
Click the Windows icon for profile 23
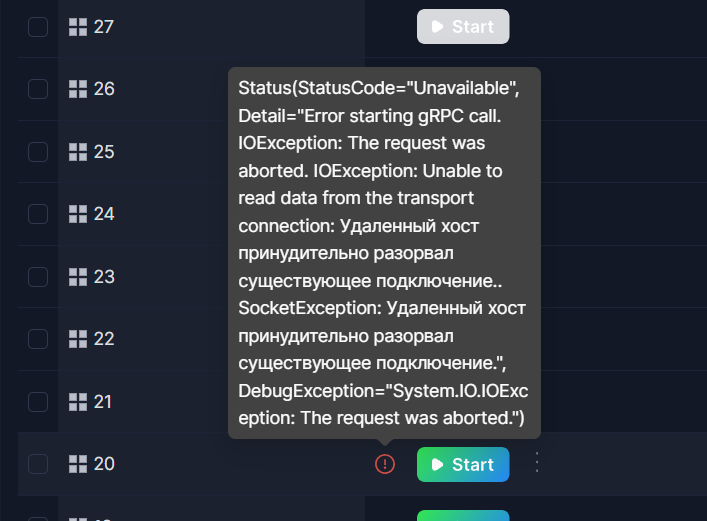(x=78, y=277)
